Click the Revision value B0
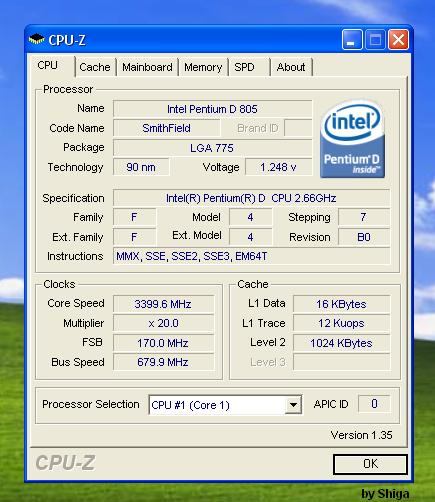The image size is (435, 502). [x=364, y=237]
